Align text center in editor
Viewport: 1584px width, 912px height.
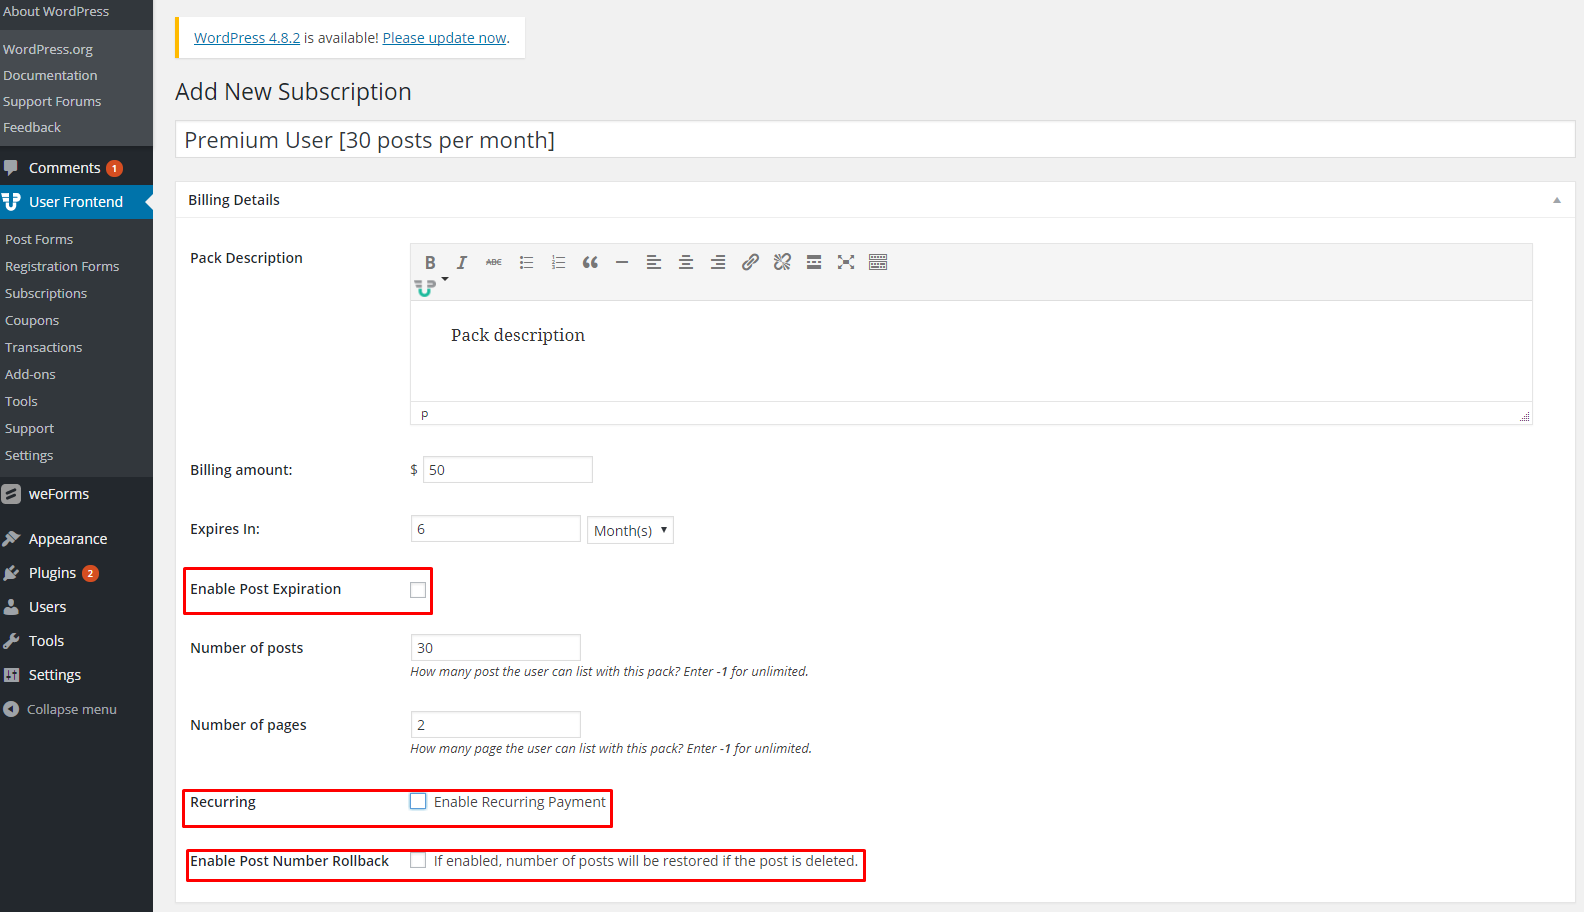tap(686, 262)
